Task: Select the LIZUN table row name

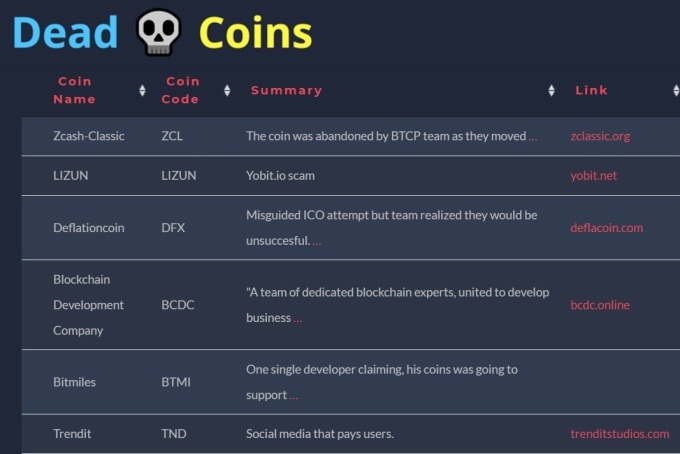Action: pos(71,176)
